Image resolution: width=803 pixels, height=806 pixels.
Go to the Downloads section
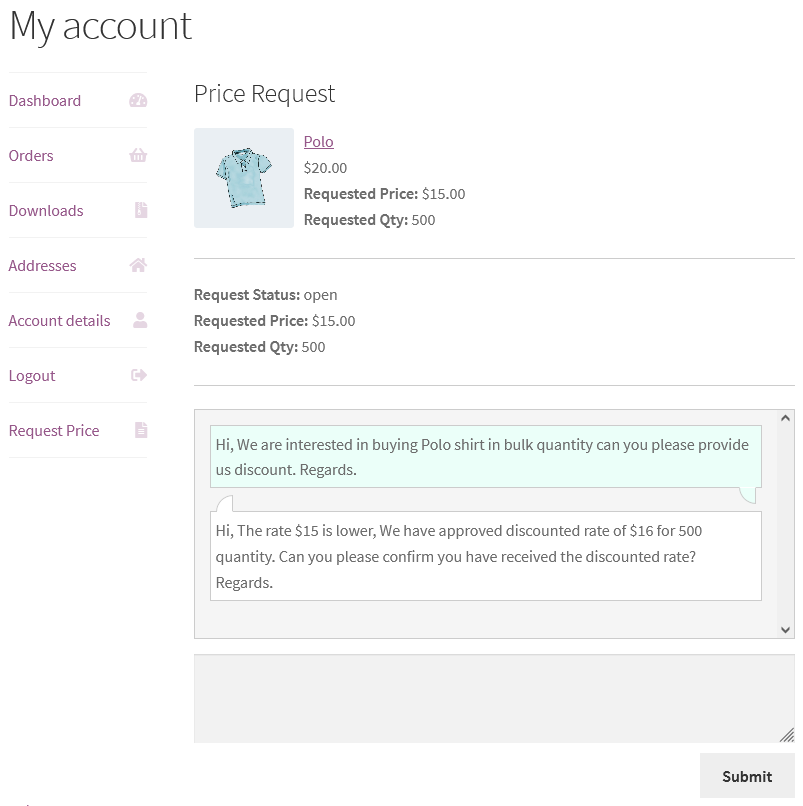[45, 210]
